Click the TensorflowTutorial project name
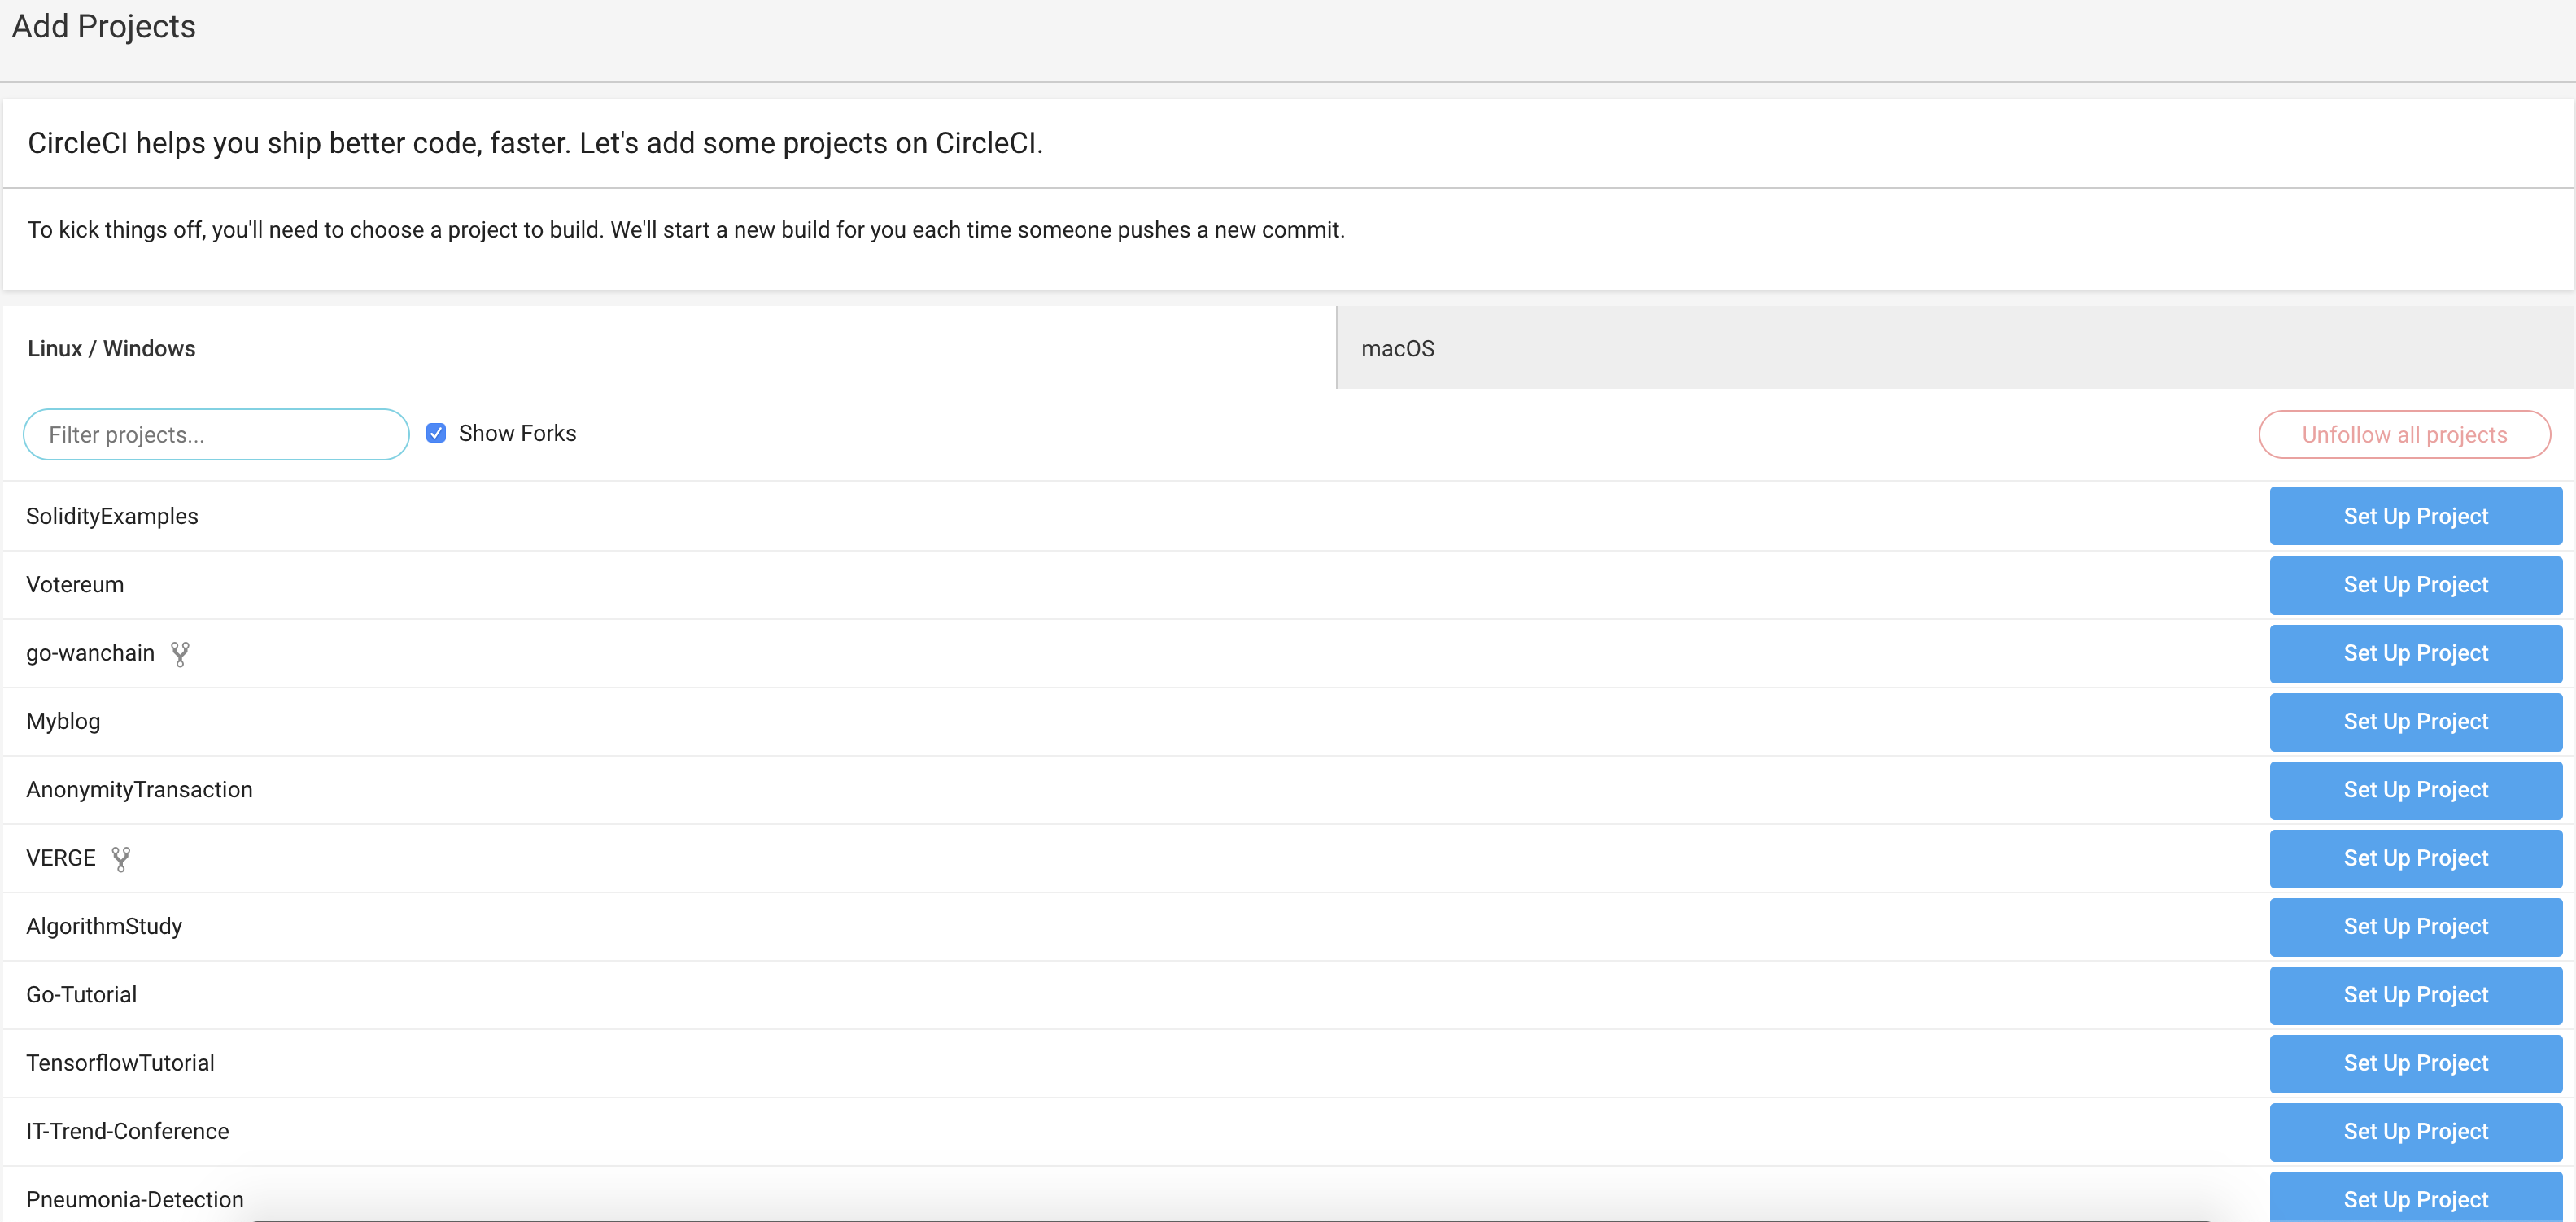This screenshot has height=1222, width=2576. pyautogui.click(x=120, y=1063)
